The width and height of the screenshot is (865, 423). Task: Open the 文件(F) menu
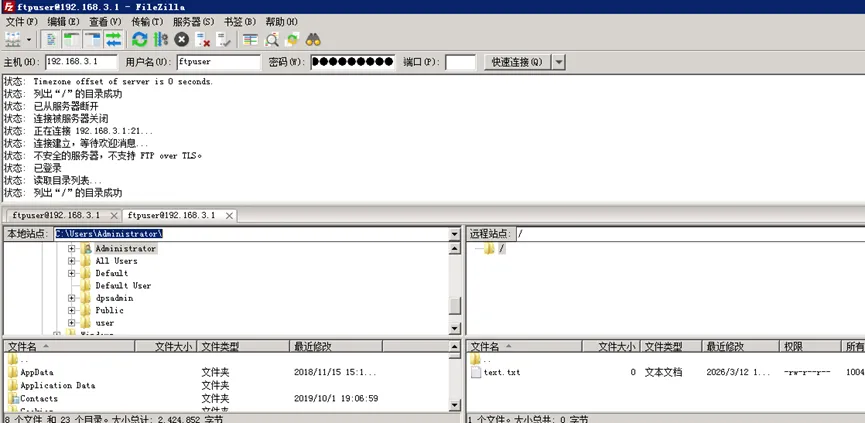[22, 22]
